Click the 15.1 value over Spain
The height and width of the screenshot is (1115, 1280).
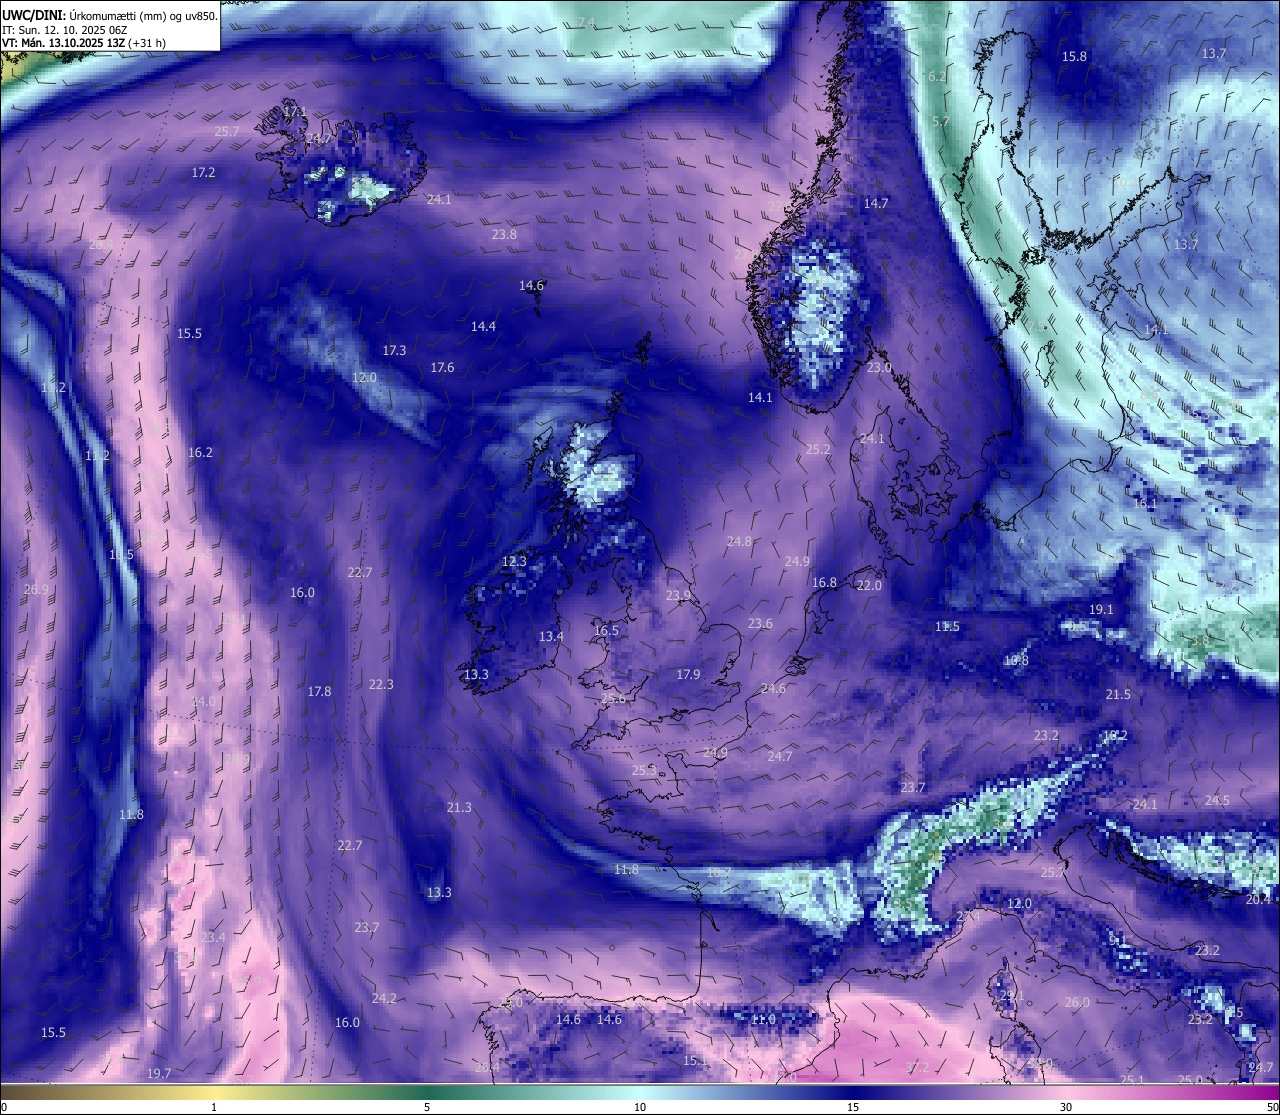click(x=695, y=1061)
